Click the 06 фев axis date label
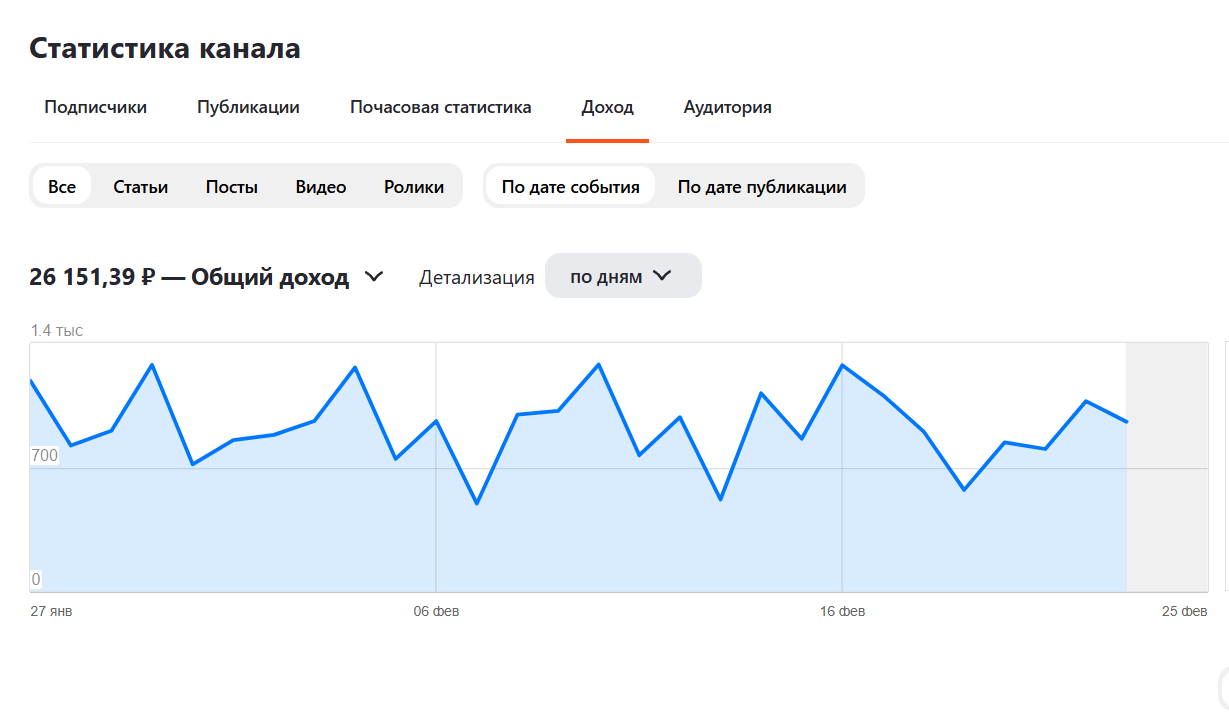 [436, 611]
